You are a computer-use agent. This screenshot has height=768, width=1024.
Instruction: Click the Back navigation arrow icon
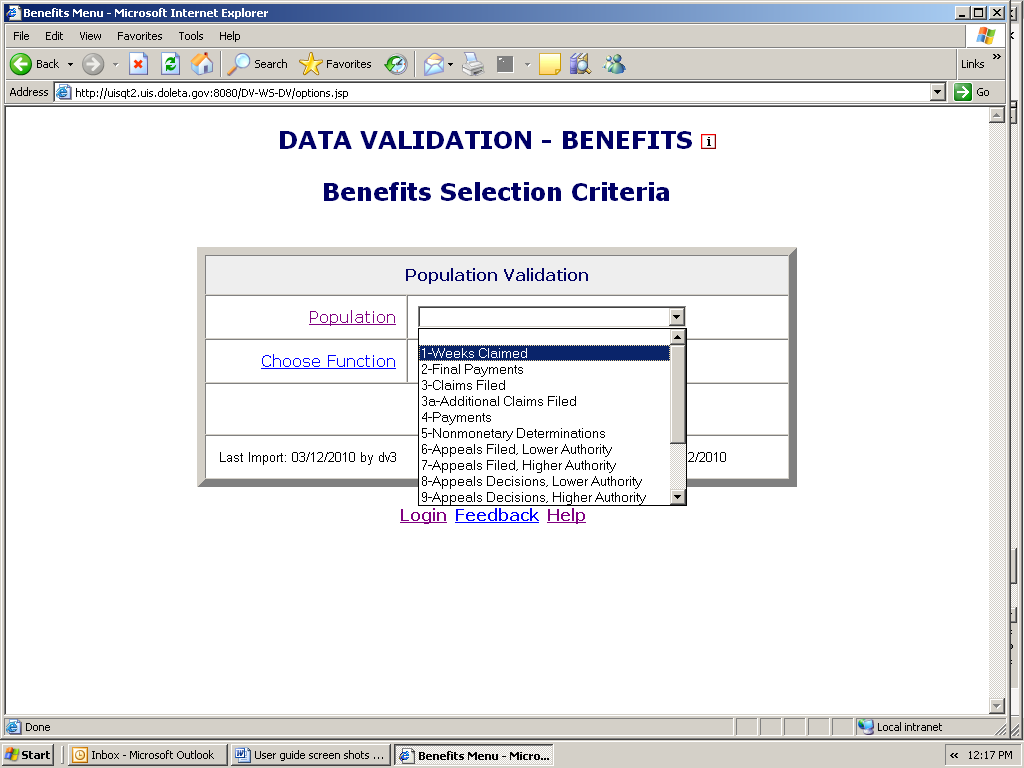(x=21, y=64)
